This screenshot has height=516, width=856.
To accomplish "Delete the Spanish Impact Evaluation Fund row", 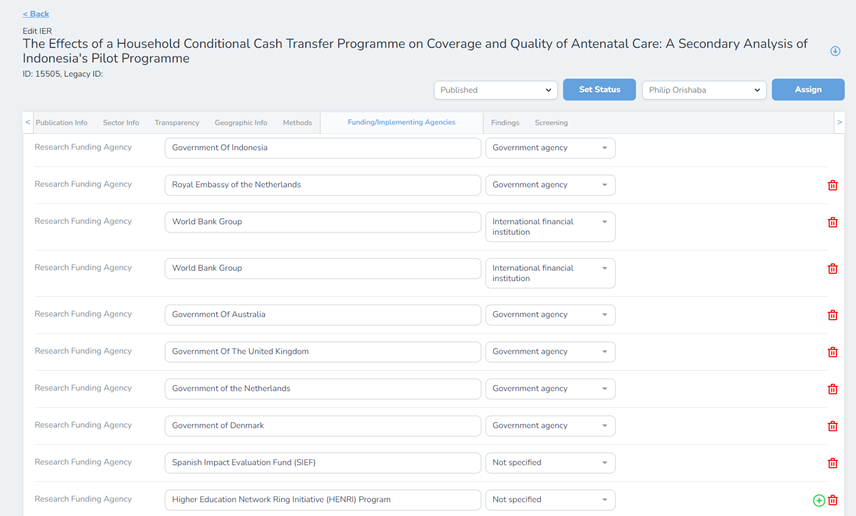I will 832,463.
